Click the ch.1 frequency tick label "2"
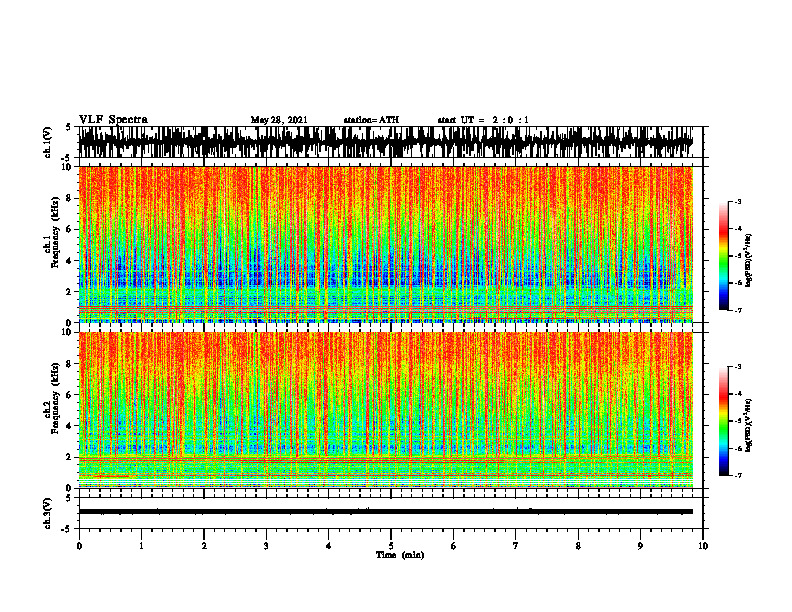The height and width of the screenshot is (612, 792). click(69, 291)
